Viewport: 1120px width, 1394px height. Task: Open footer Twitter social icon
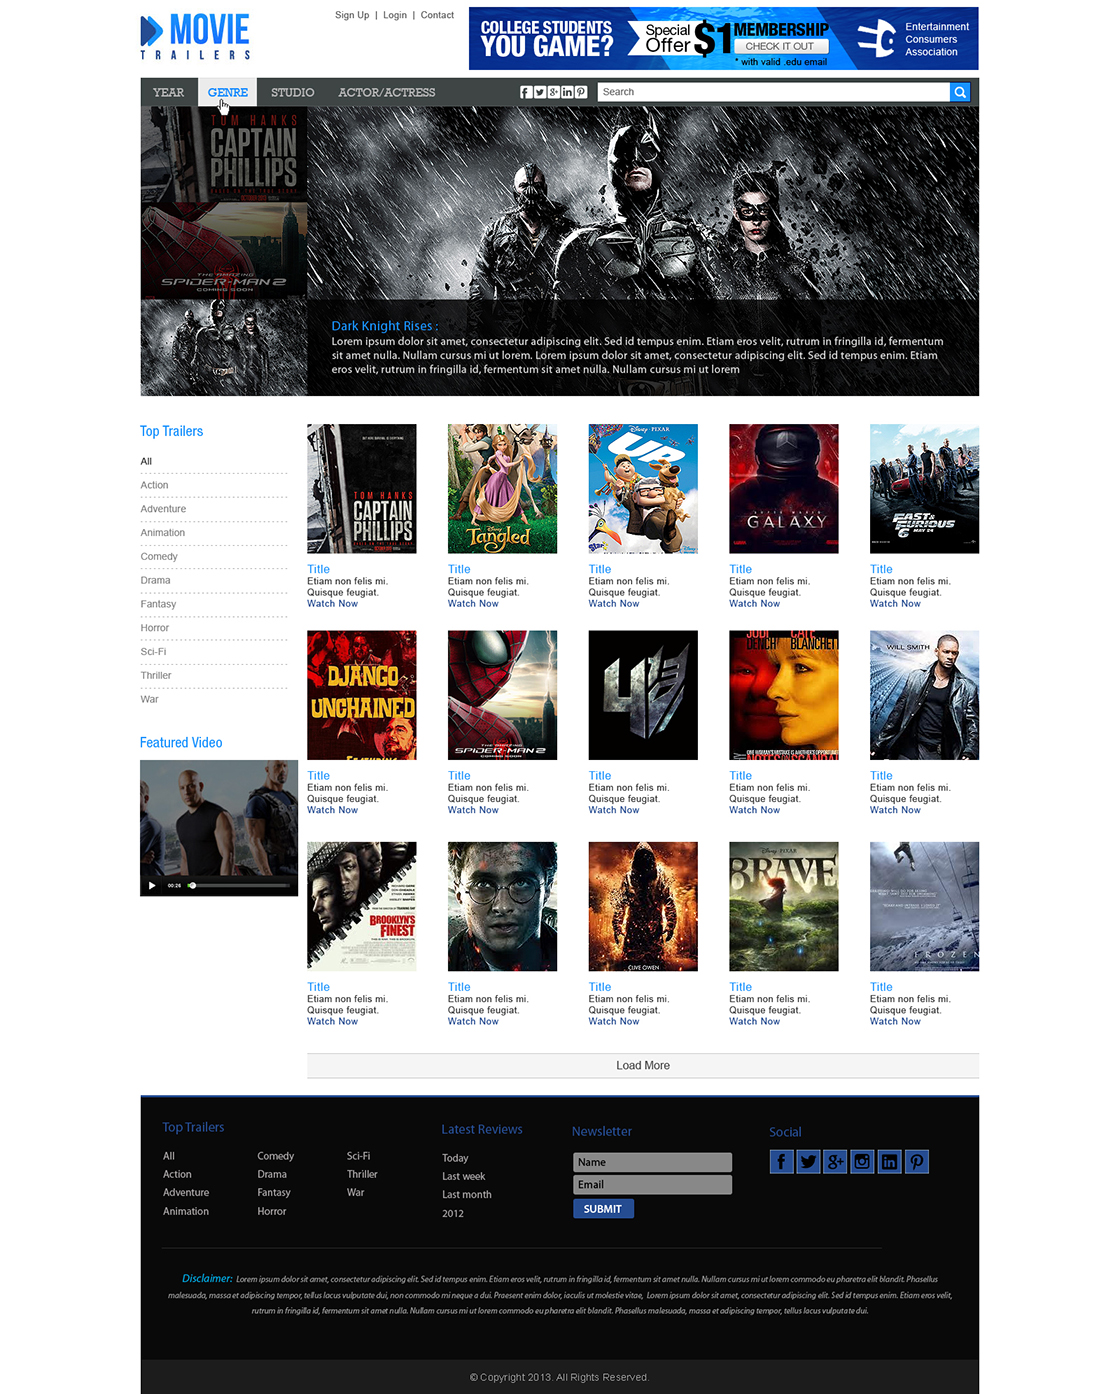pyautogui.click(x=809, y=1161)
